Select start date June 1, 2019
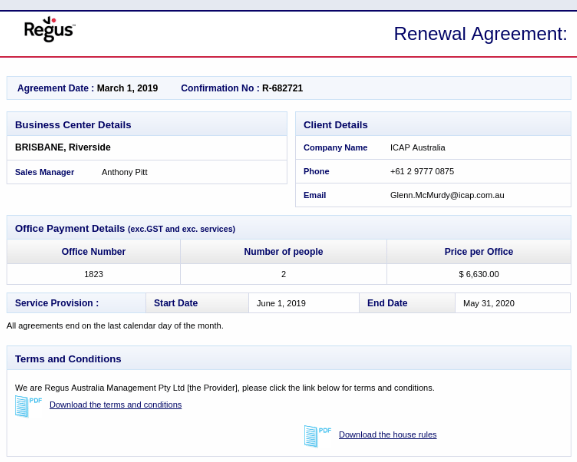Image resolution: width=577 pixels, height=462 pixels. pos(281,303)
